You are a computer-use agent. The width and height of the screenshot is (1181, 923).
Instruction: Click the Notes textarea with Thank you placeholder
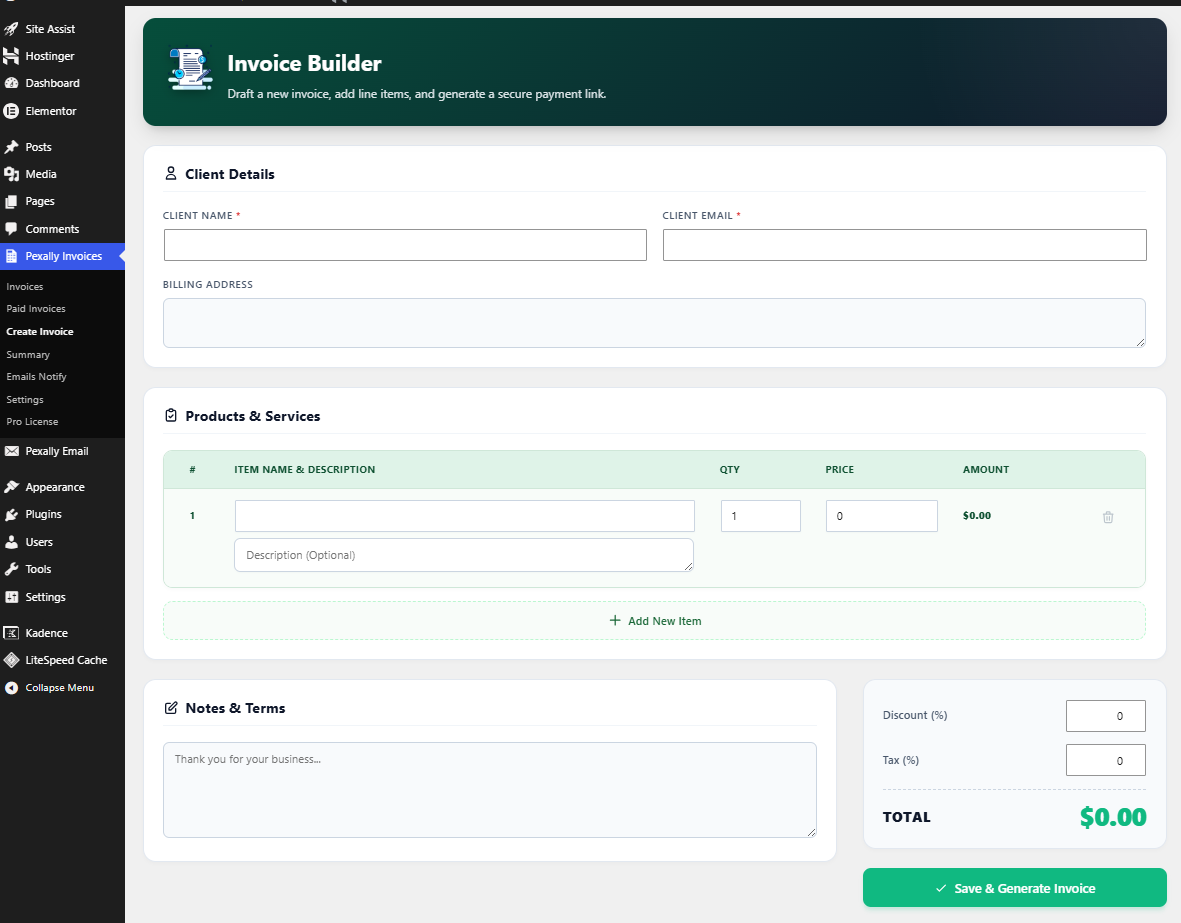point(490,790)
